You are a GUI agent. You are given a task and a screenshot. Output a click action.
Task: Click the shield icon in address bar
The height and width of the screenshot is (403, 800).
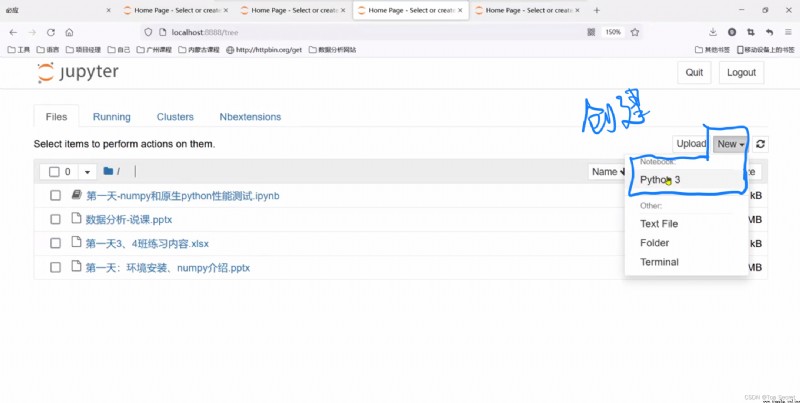148,32
